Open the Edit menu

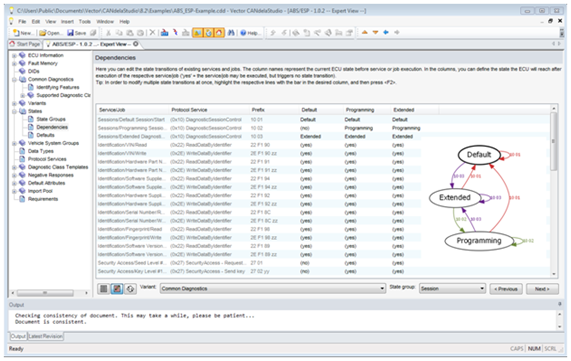36,21
